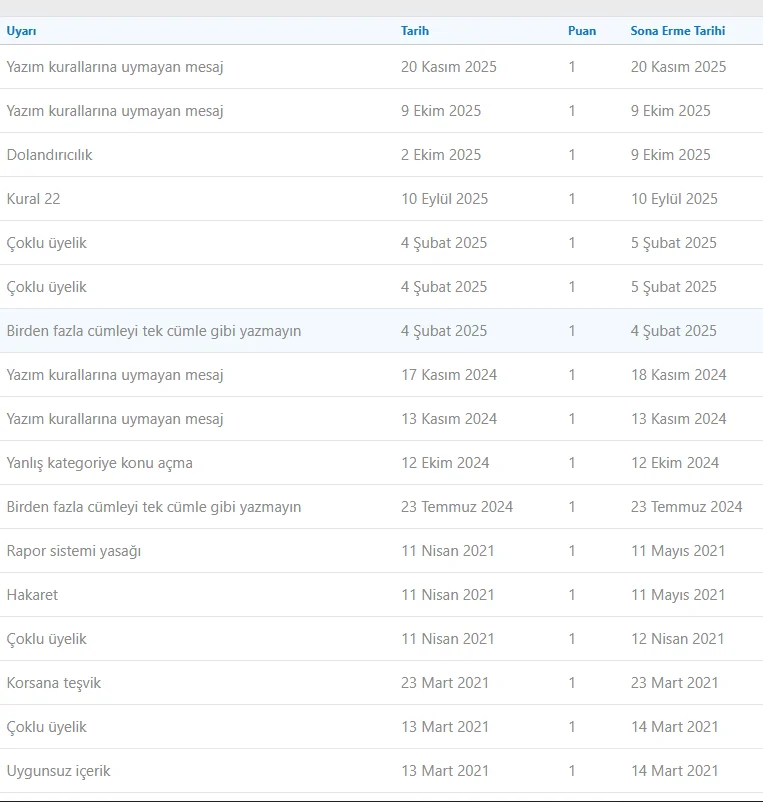The height and width of the screenshot is (802, 763).
Task: Click Sona Erme cell 10 Eylül 2025
Action: click(x=674, y=198)
